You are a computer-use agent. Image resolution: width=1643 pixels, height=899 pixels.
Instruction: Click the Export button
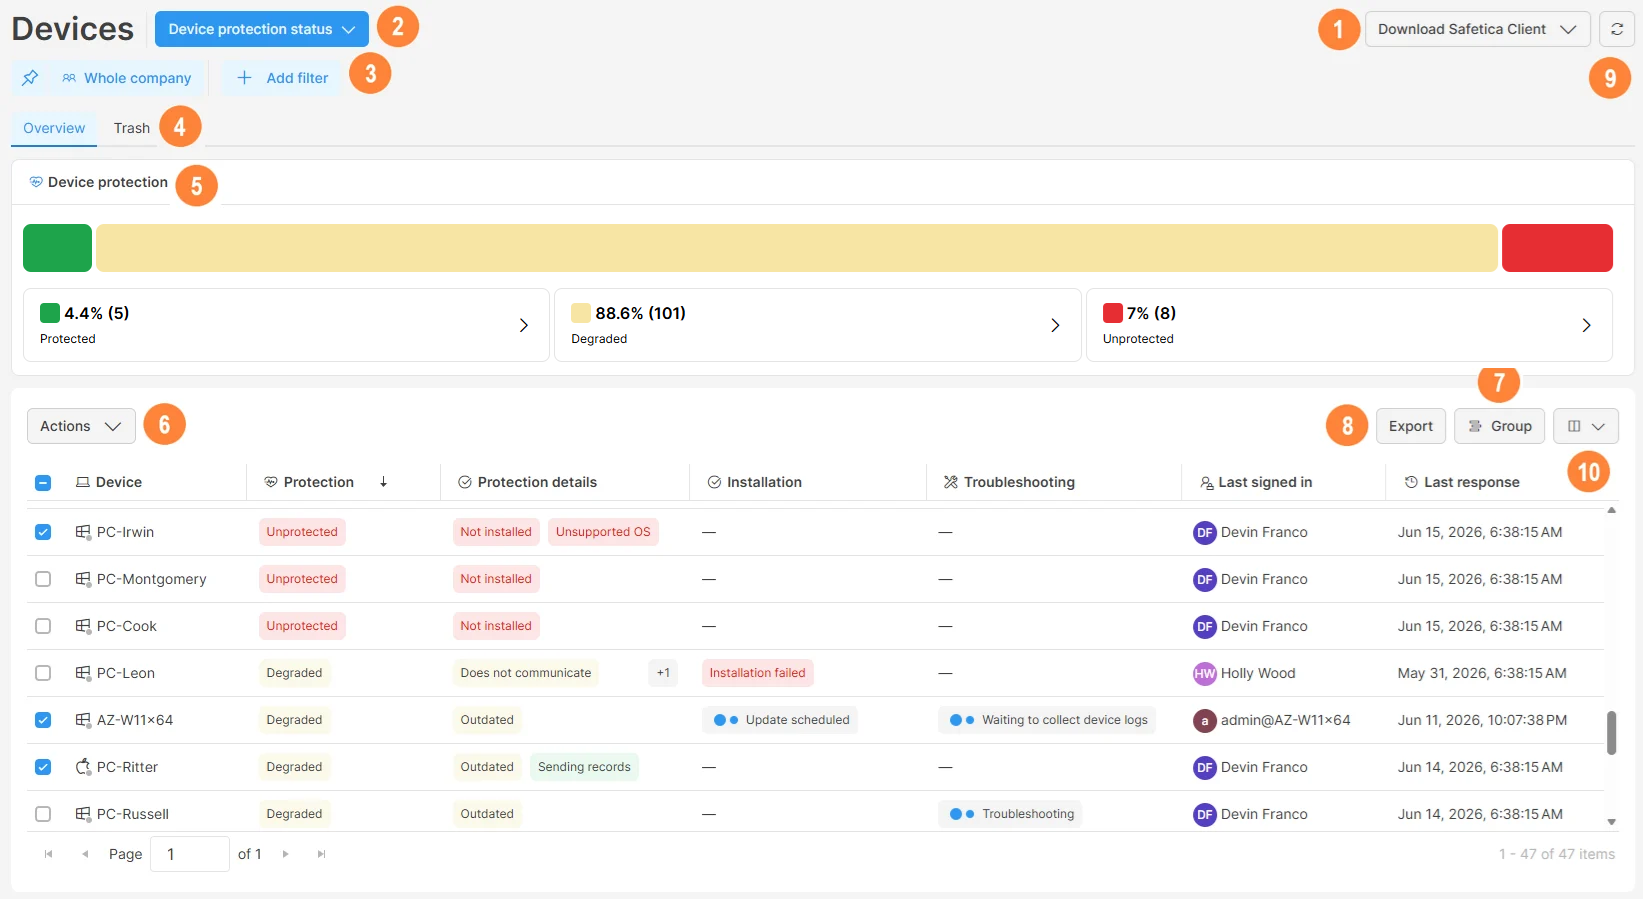click(1410, 426)
